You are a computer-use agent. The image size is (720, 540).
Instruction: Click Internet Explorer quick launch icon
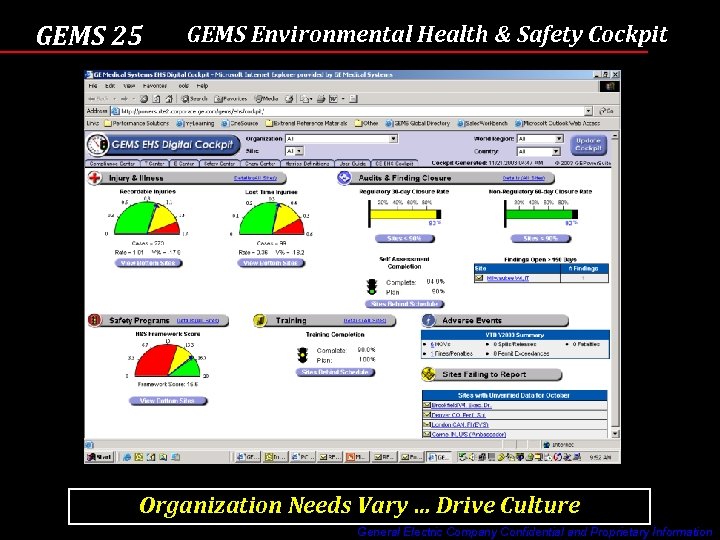click(x=127, y=457)
